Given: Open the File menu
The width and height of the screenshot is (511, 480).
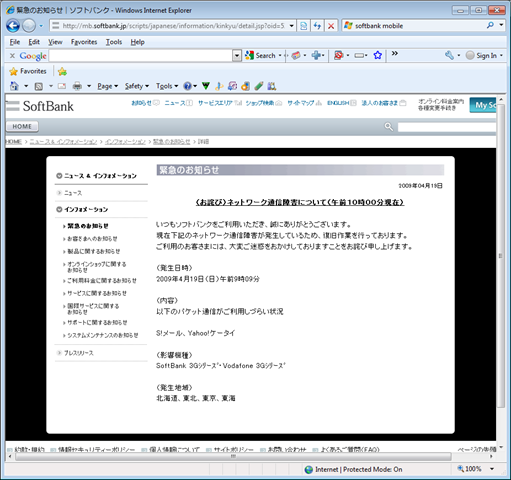Looking at the screenshot, I should [15, 42].
